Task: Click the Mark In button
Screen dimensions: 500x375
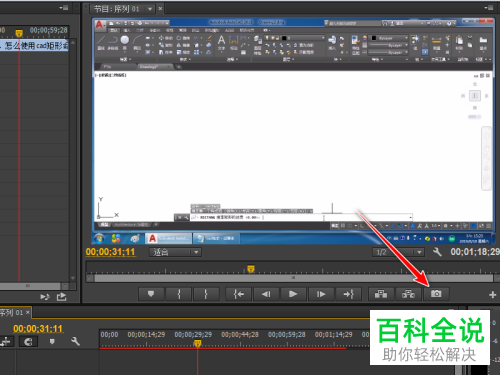Action: coord(179,294)
